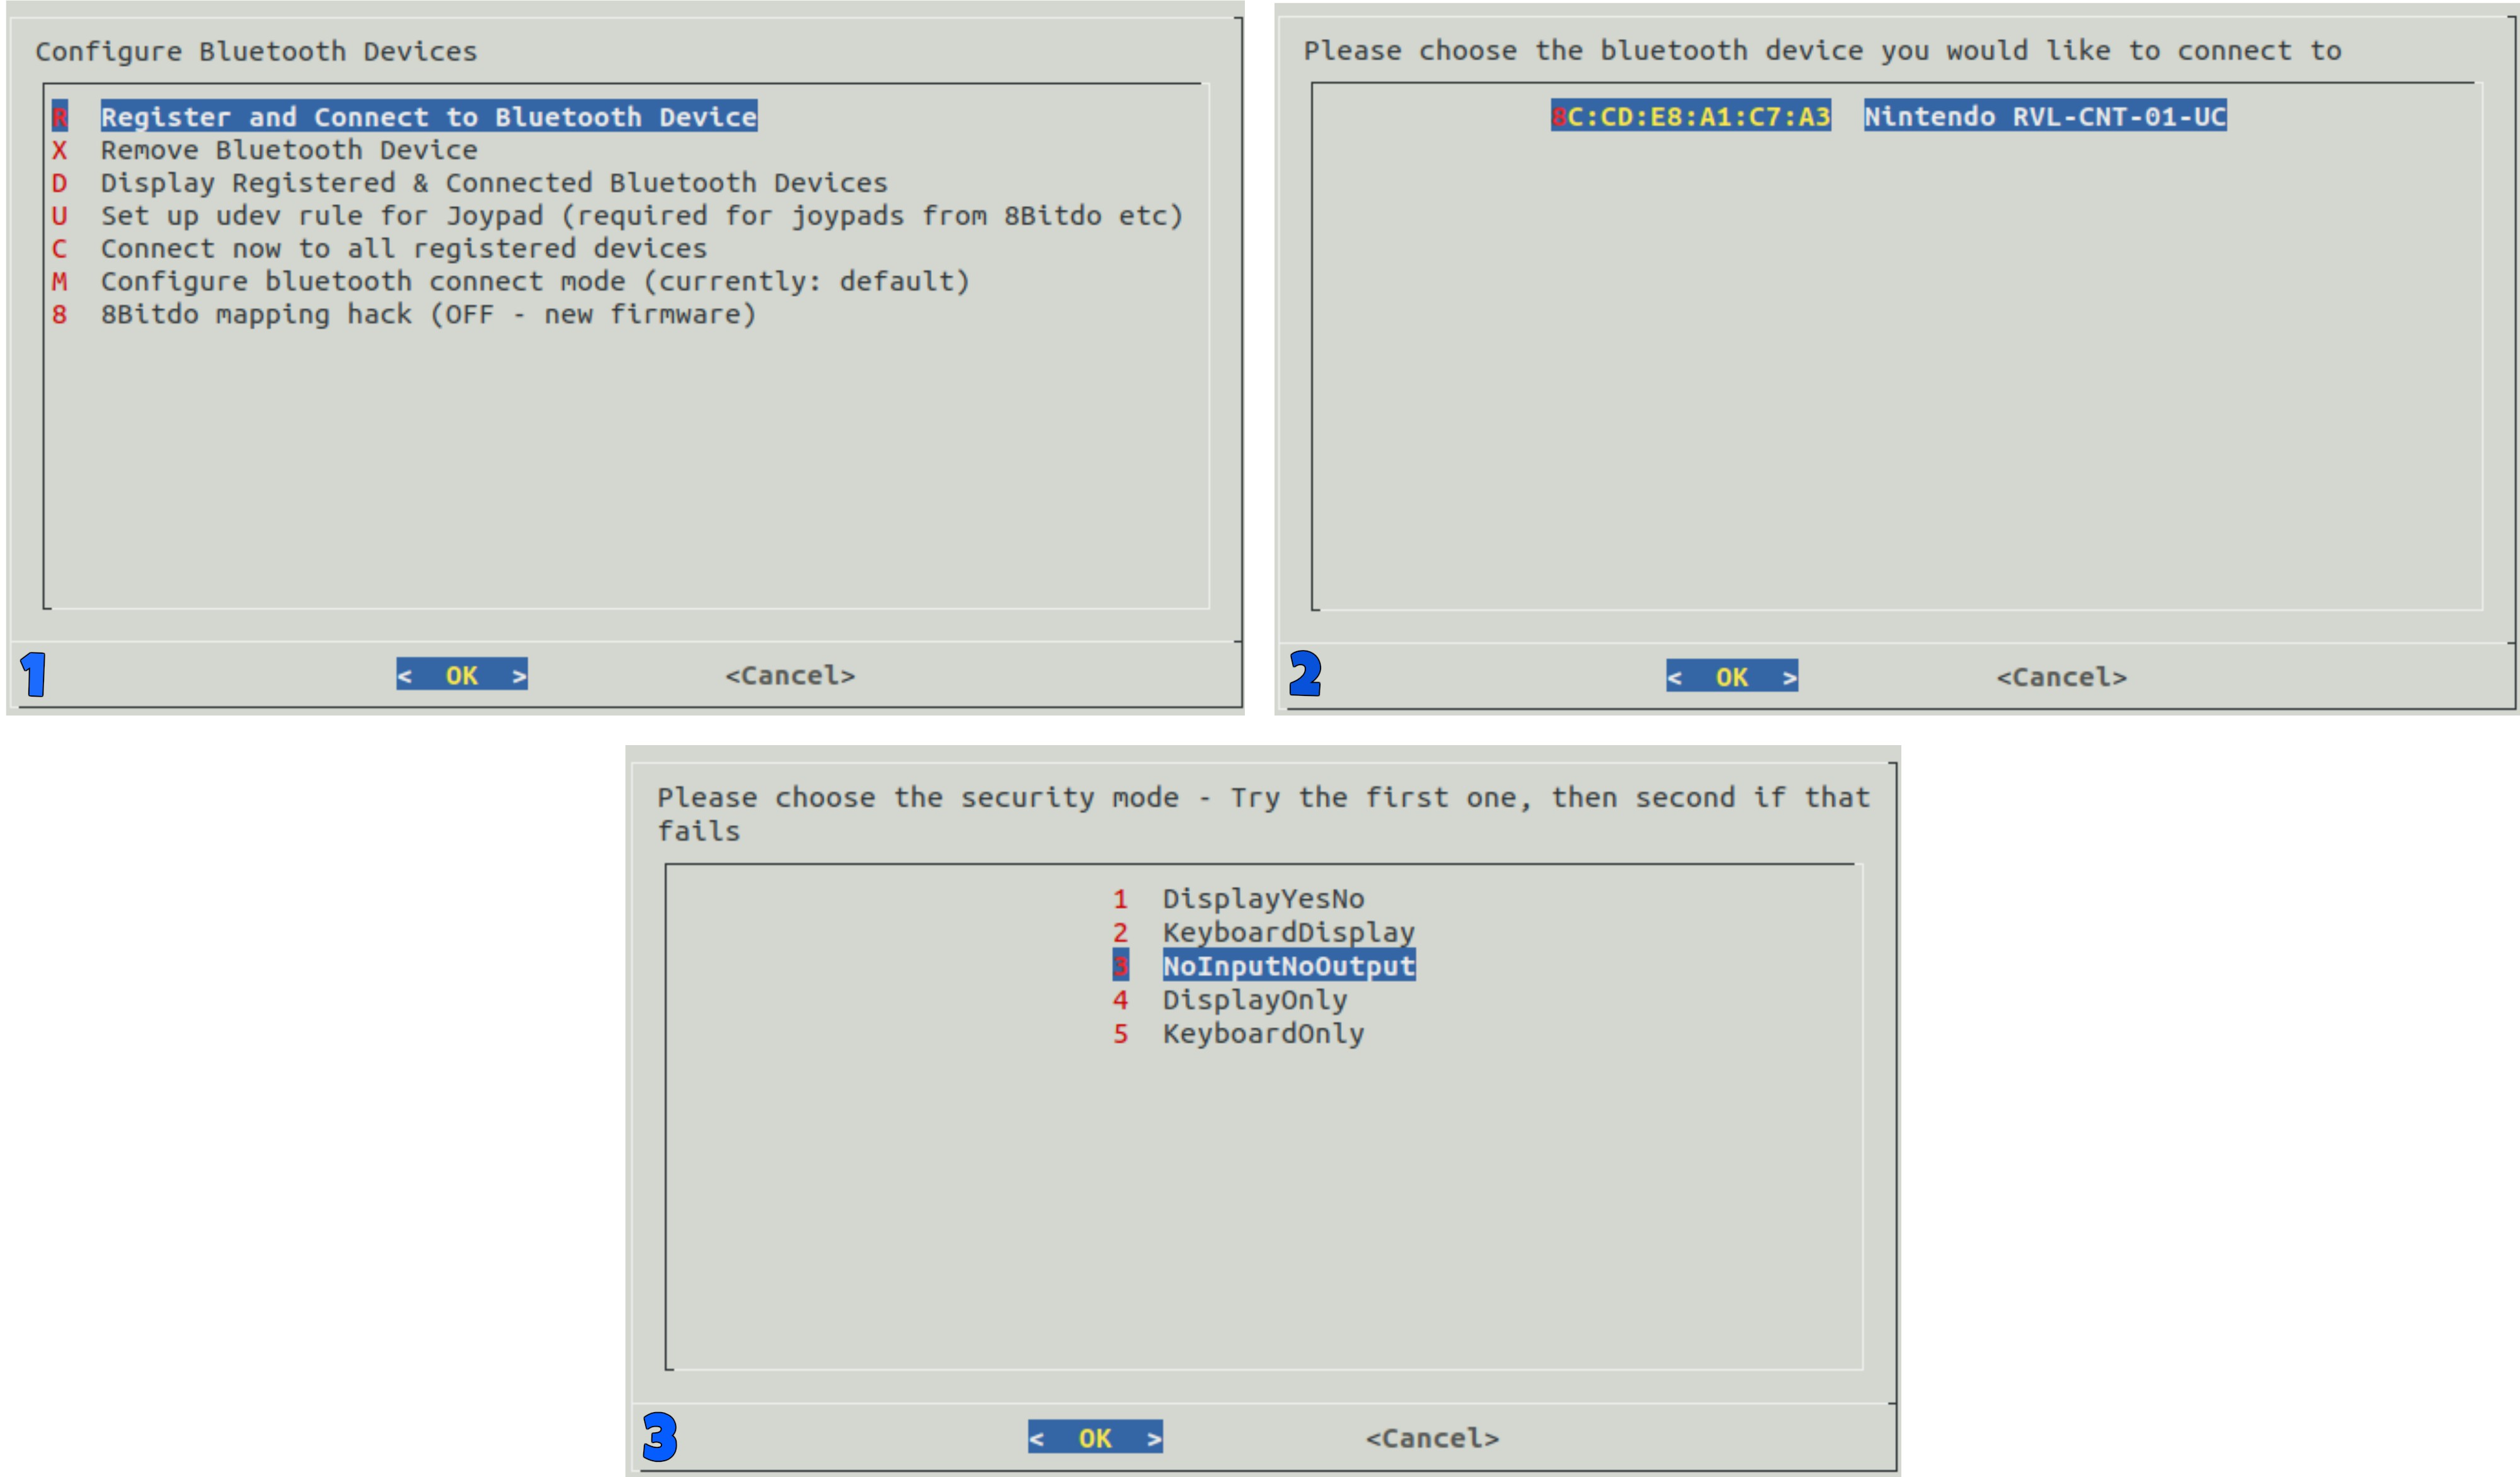The image size is (2520, 1477).
Task: Pick DisplayOnly security mode
Action: 1254,1000
